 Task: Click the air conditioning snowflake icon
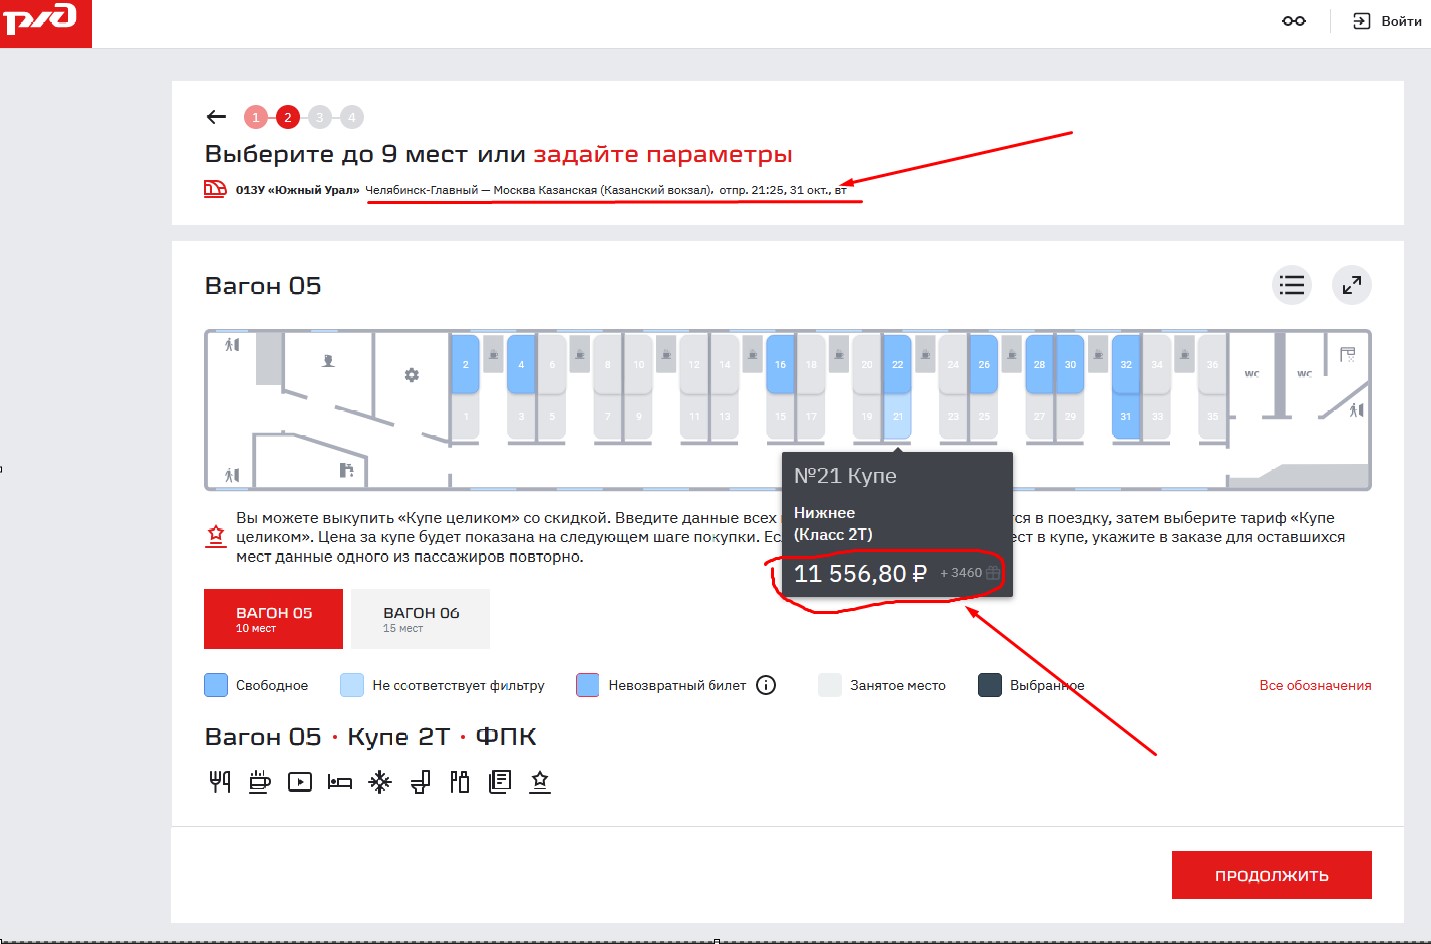click(x=380, y=782)
